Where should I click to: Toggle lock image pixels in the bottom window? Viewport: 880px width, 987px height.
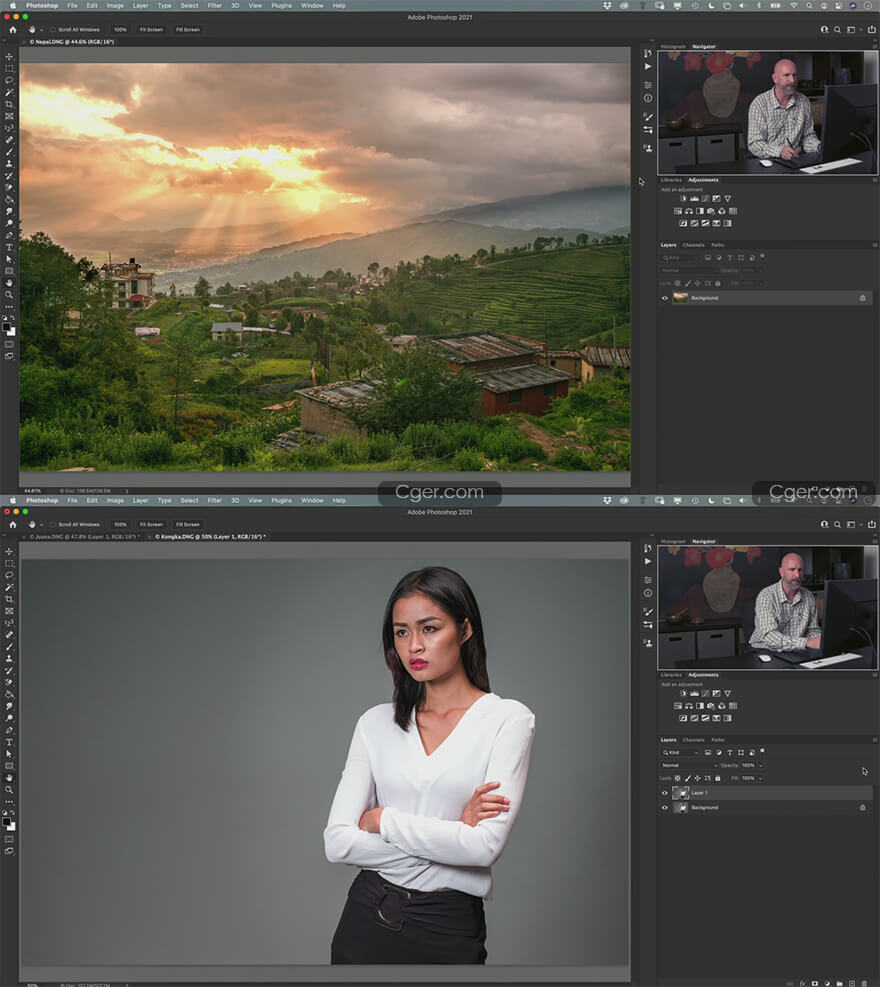[x=687, y=778]
